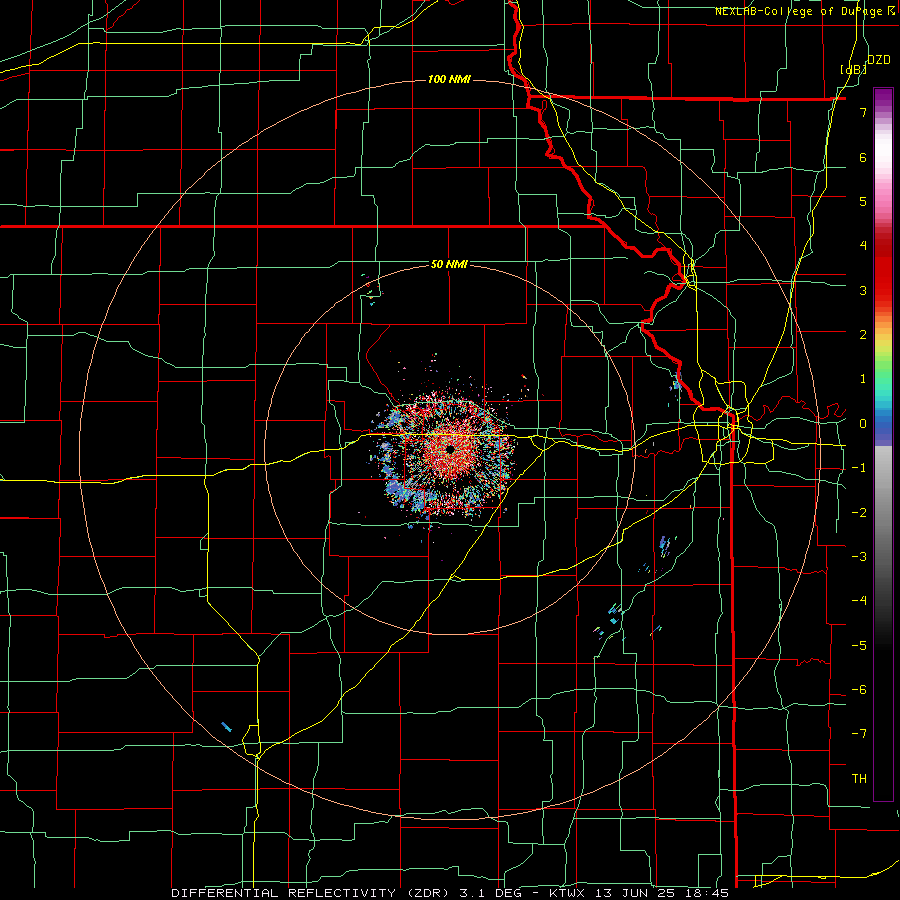Click the 100 NMI range ring label
Viewport: 900px width, 900px height.
coord(449,79)
